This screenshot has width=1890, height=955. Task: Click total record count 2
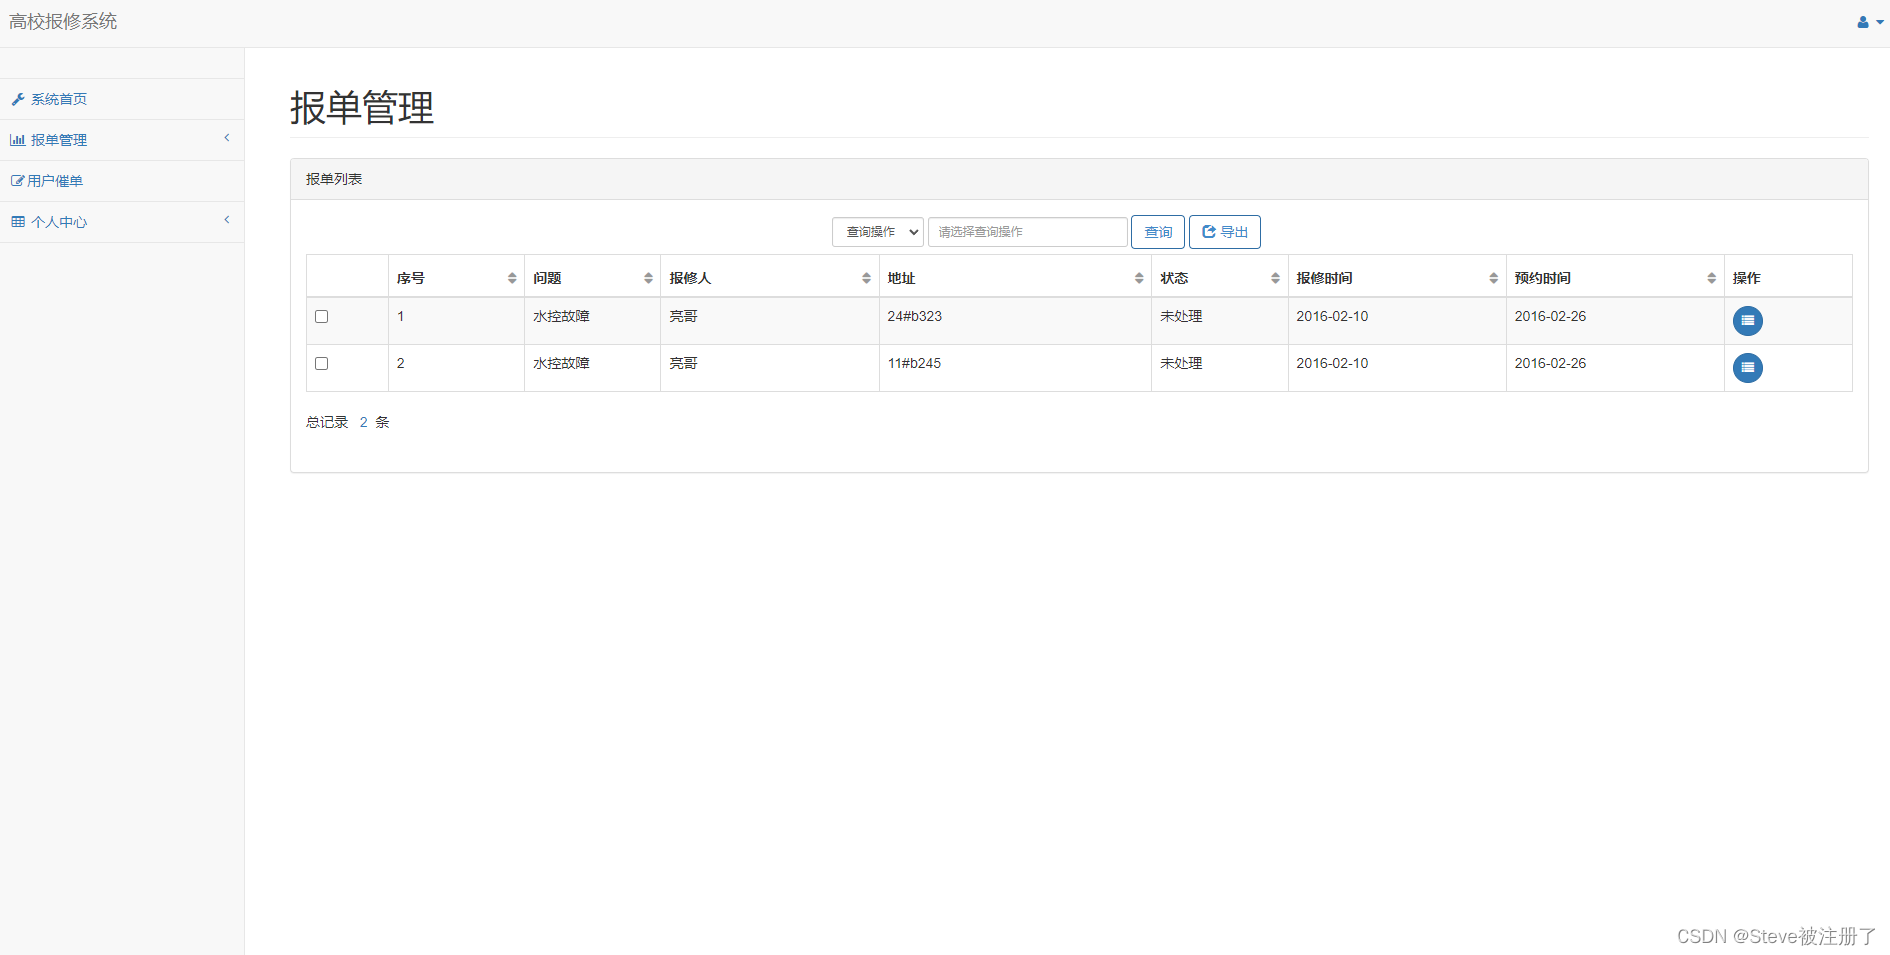363,422
